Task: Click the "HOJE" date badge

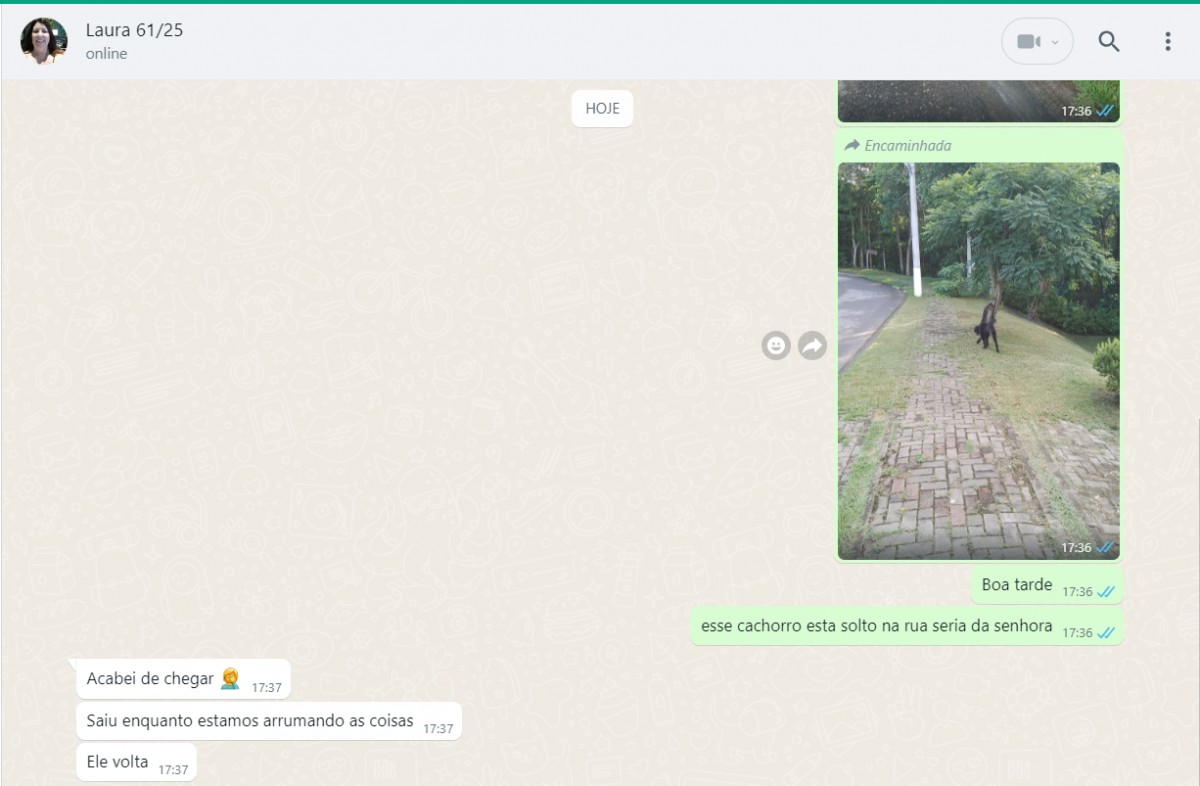Action: point(602,108)
